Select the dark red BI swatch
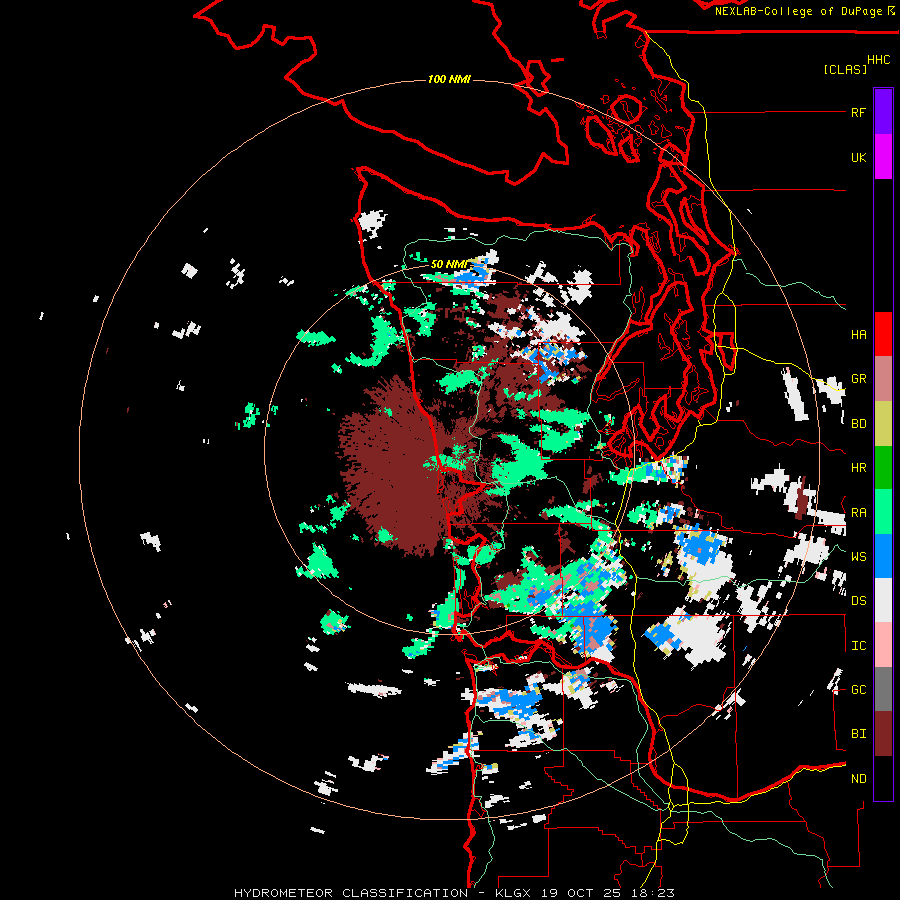The image size is (900, 900). click(883, 734)
